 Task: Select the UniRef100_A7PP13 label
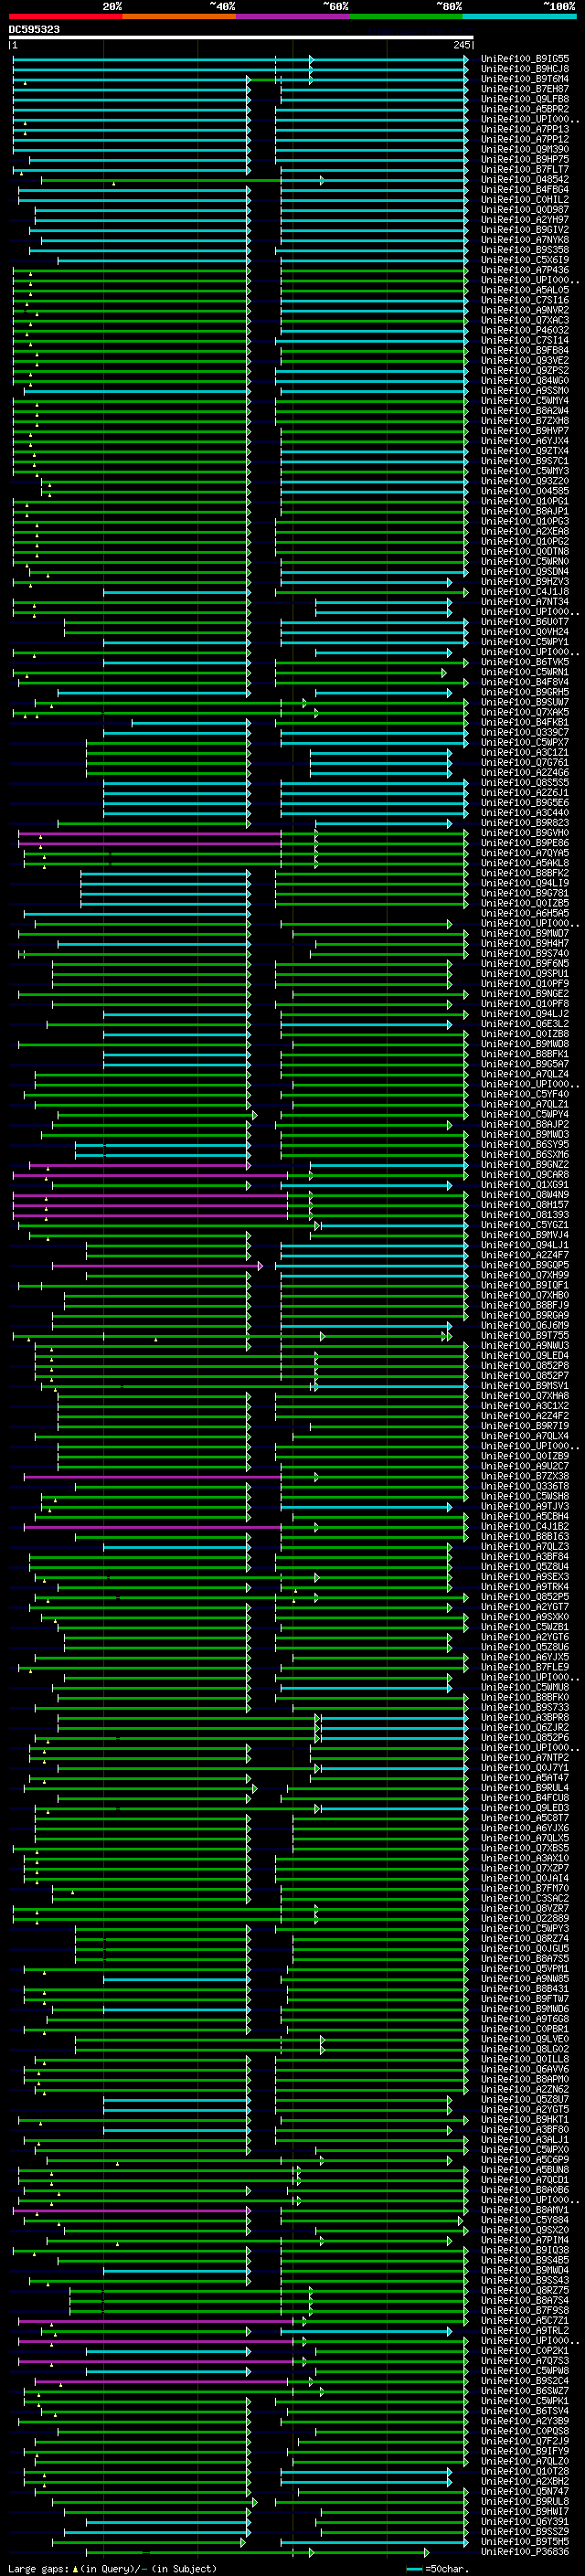(525, 129)
